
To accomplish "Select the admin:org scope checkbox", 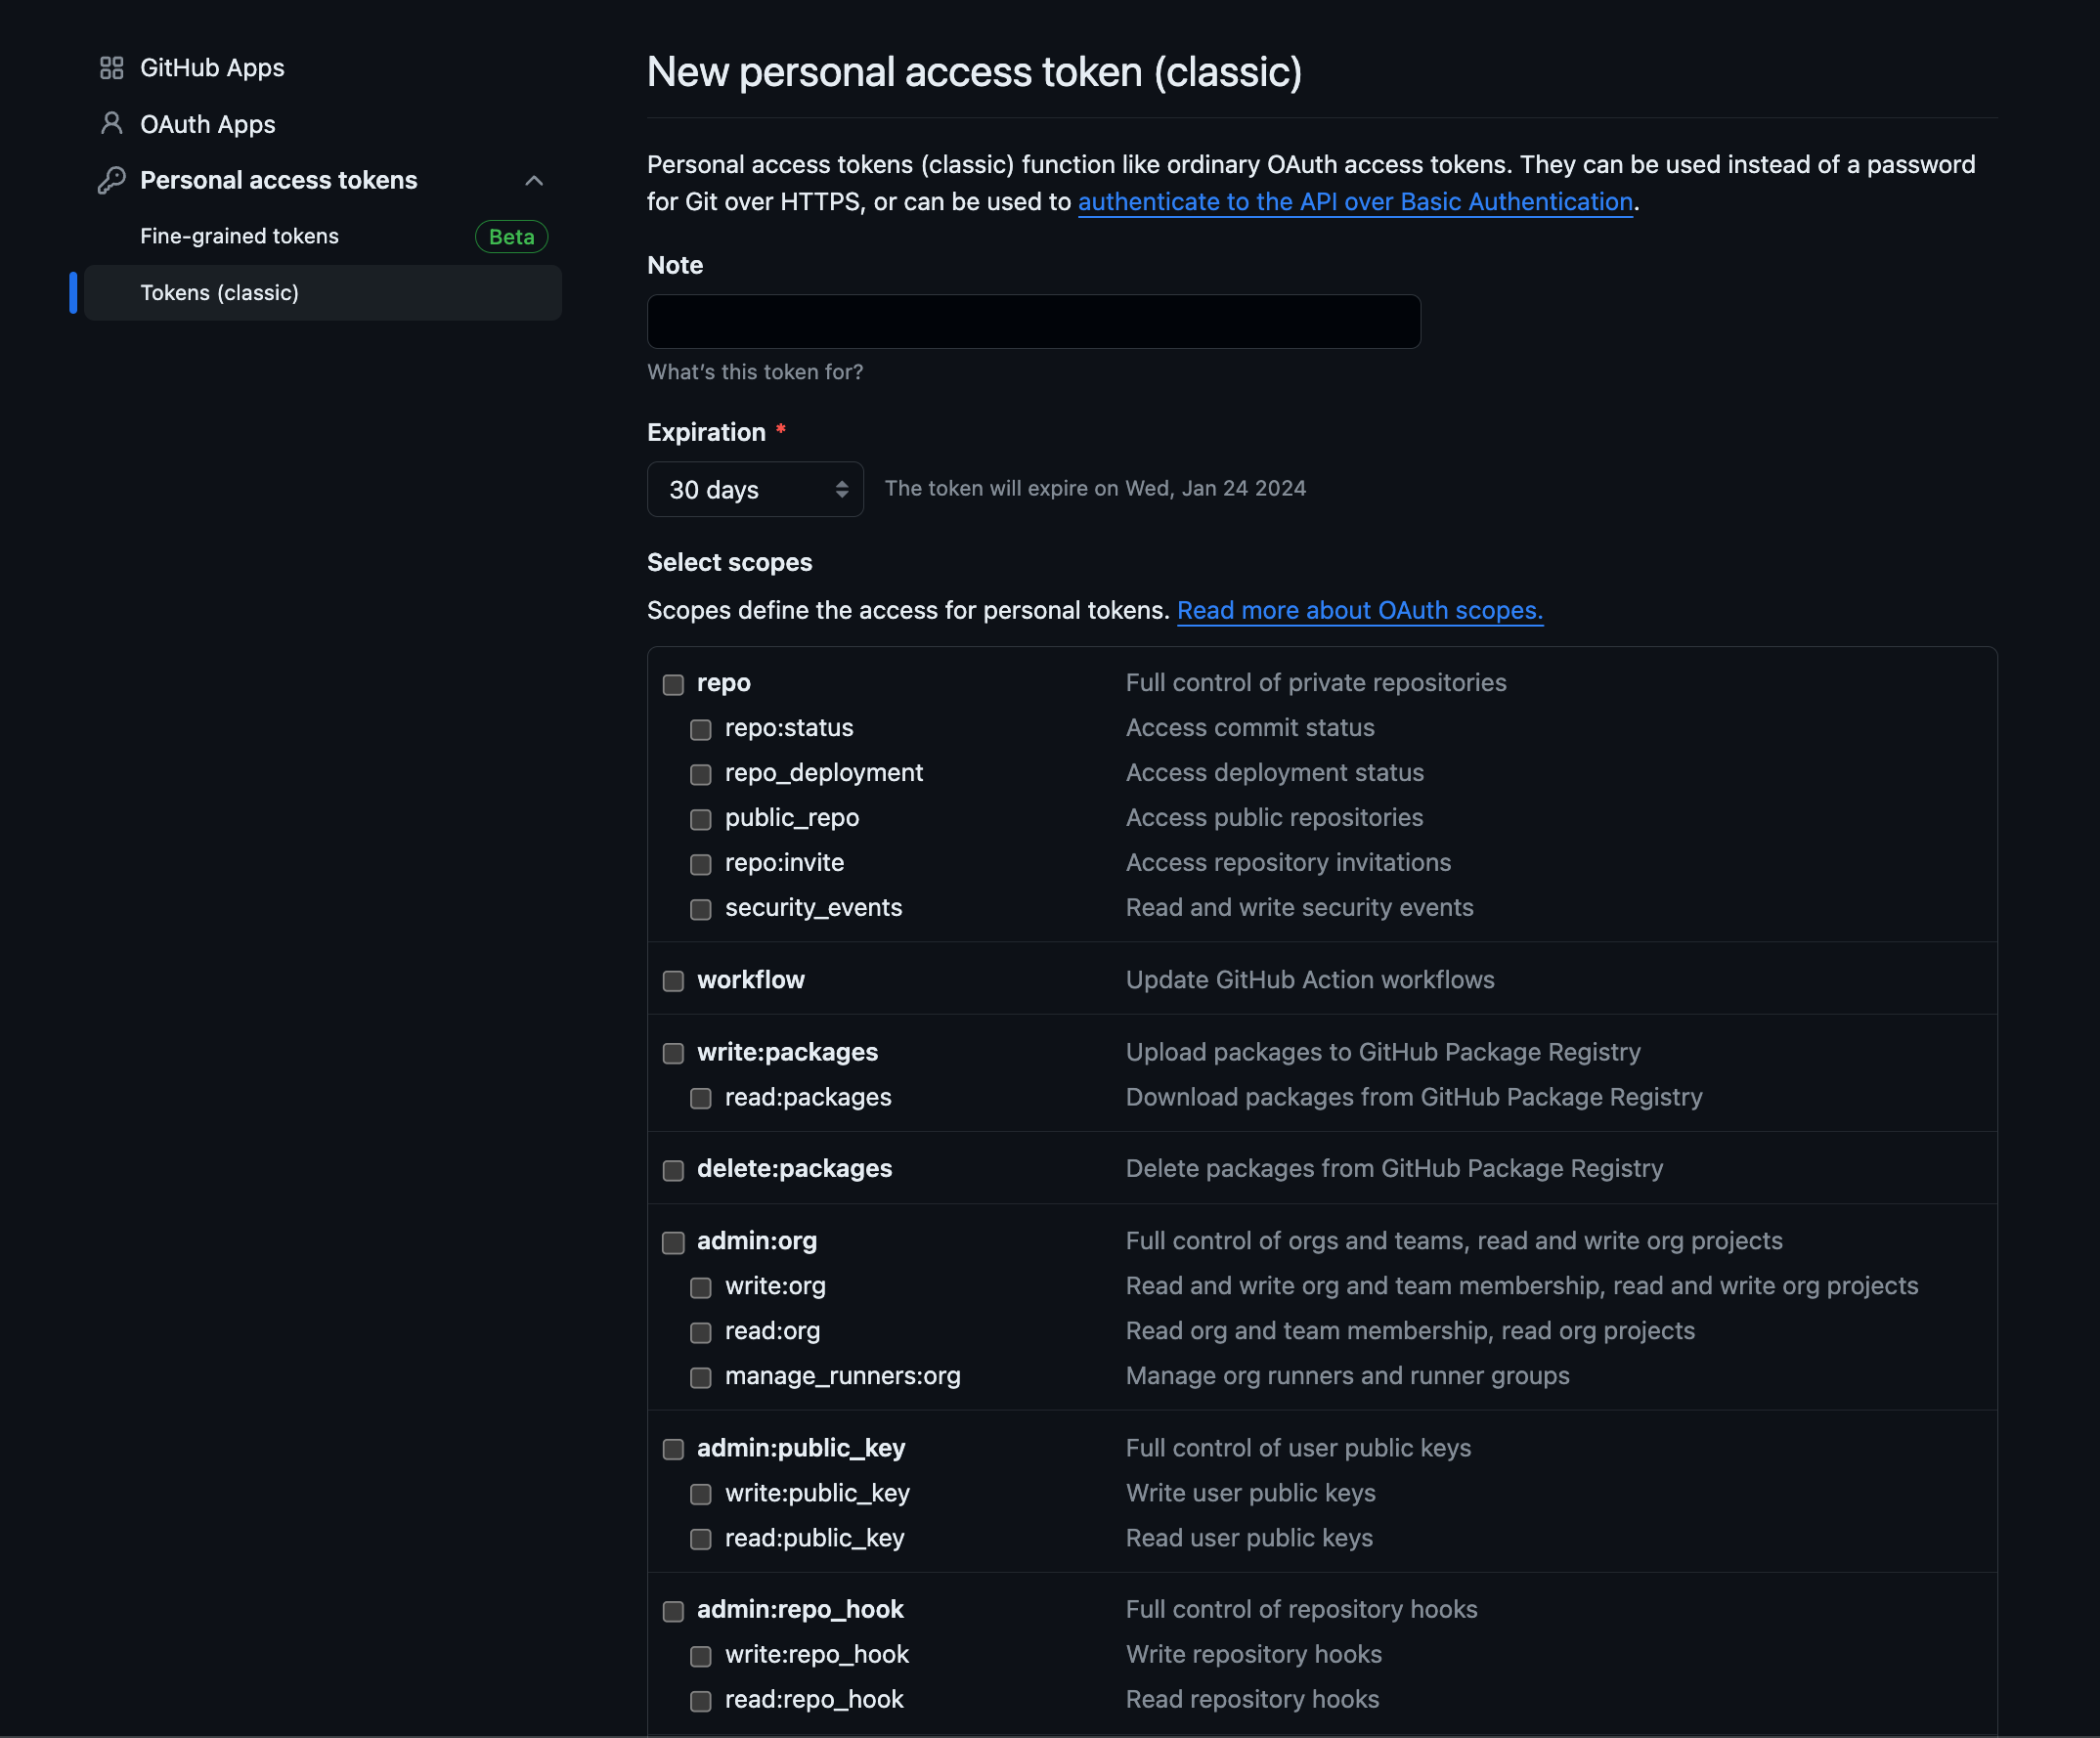I will pos(673,1242).
